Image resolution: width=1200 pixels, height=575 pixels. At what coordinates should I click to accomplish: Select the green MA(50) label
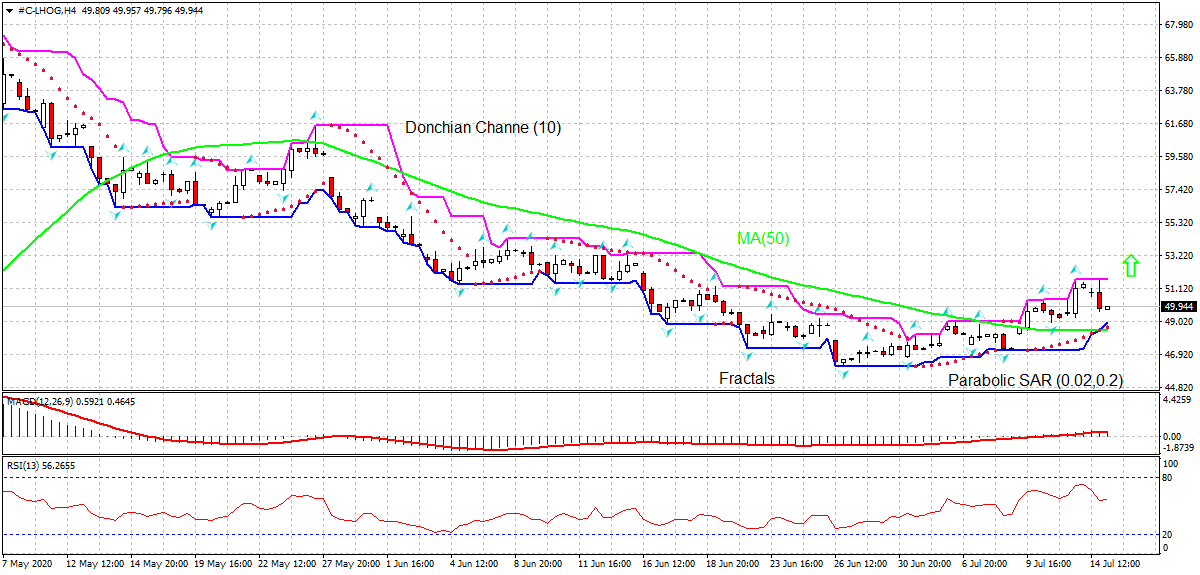762,238
